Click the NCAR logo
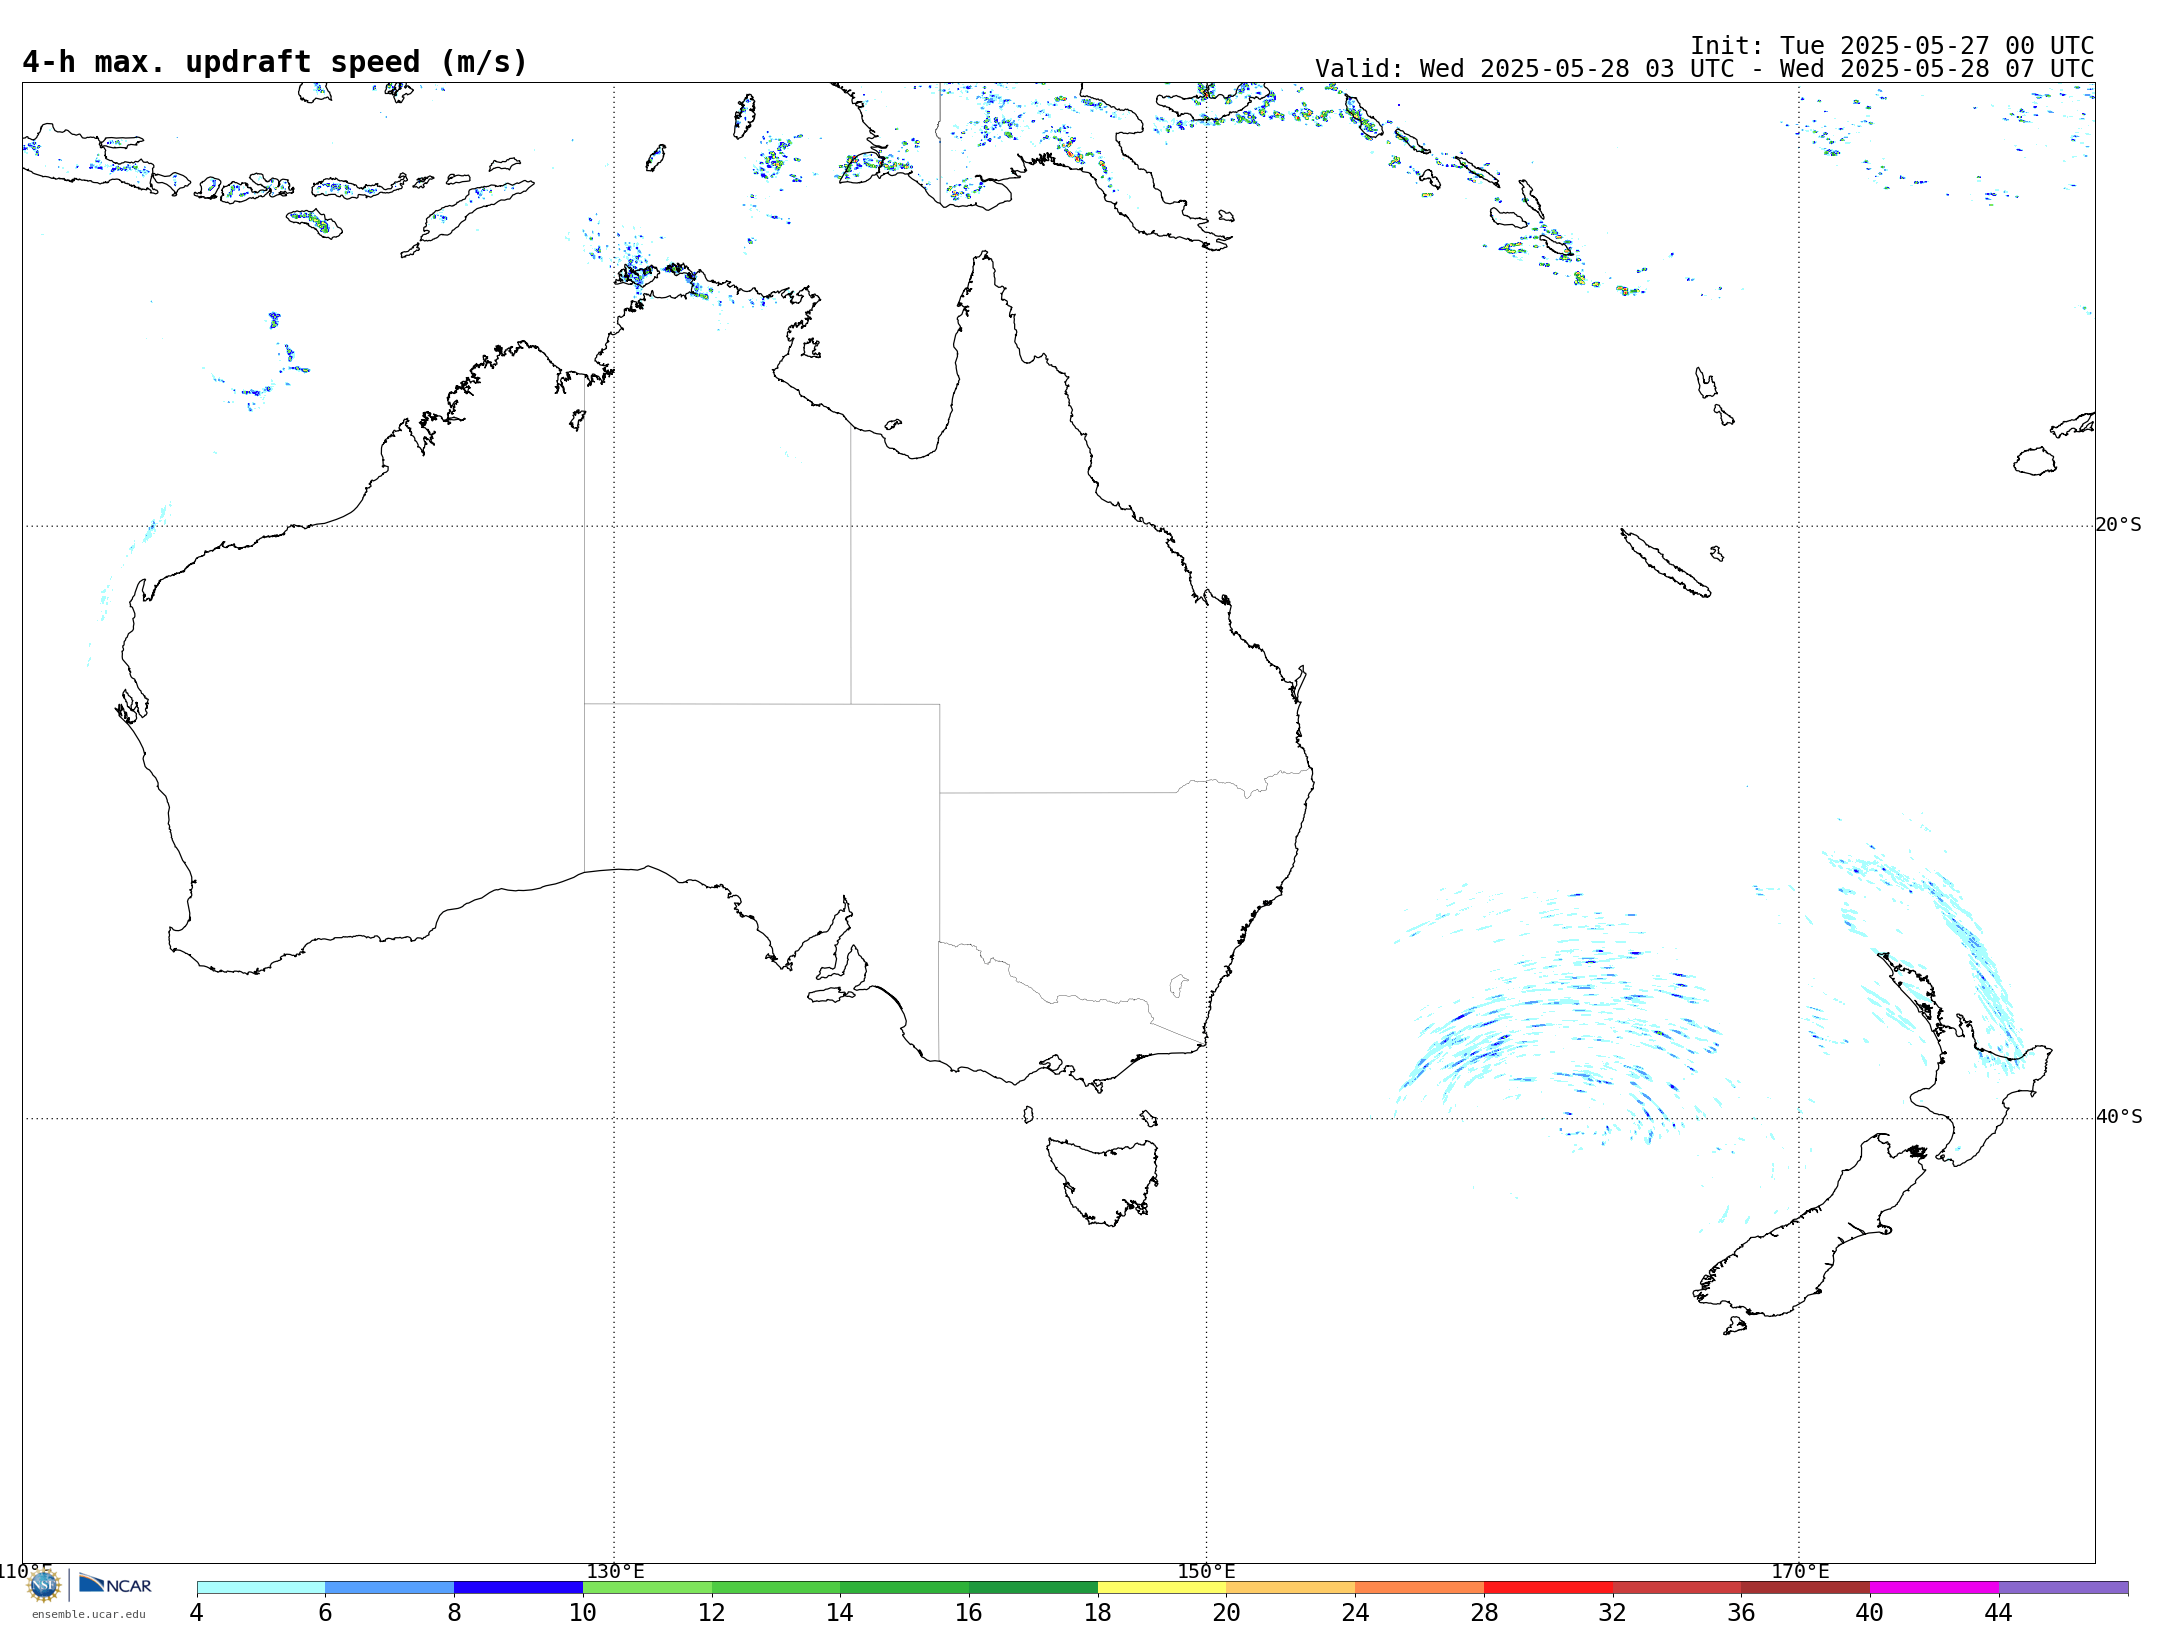The image size is (2160, 1626). 116,1585
